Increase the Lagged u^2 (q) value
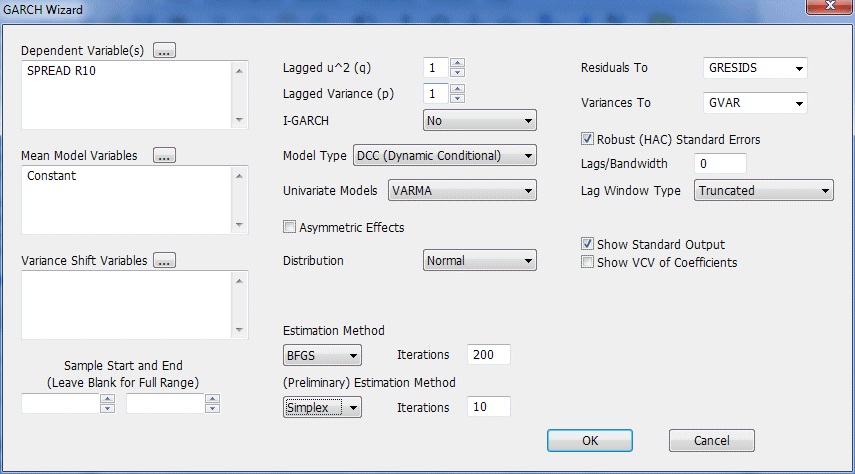The width and height of the screenshot is (855, 474). coord(457,63)
